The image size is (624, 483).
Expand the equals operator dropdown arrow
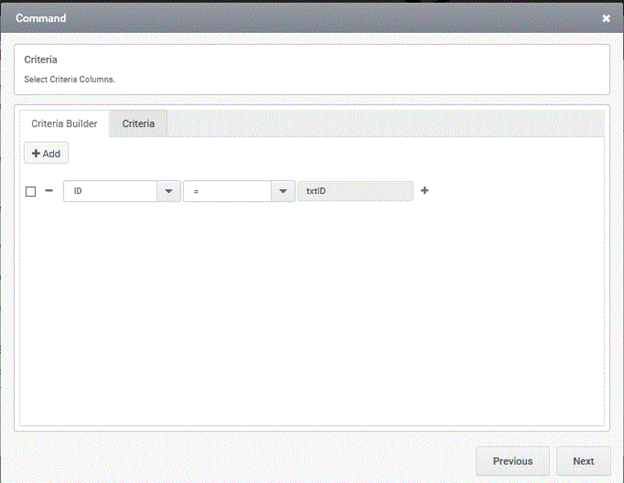pyautogui.click(x=283, y=191)
